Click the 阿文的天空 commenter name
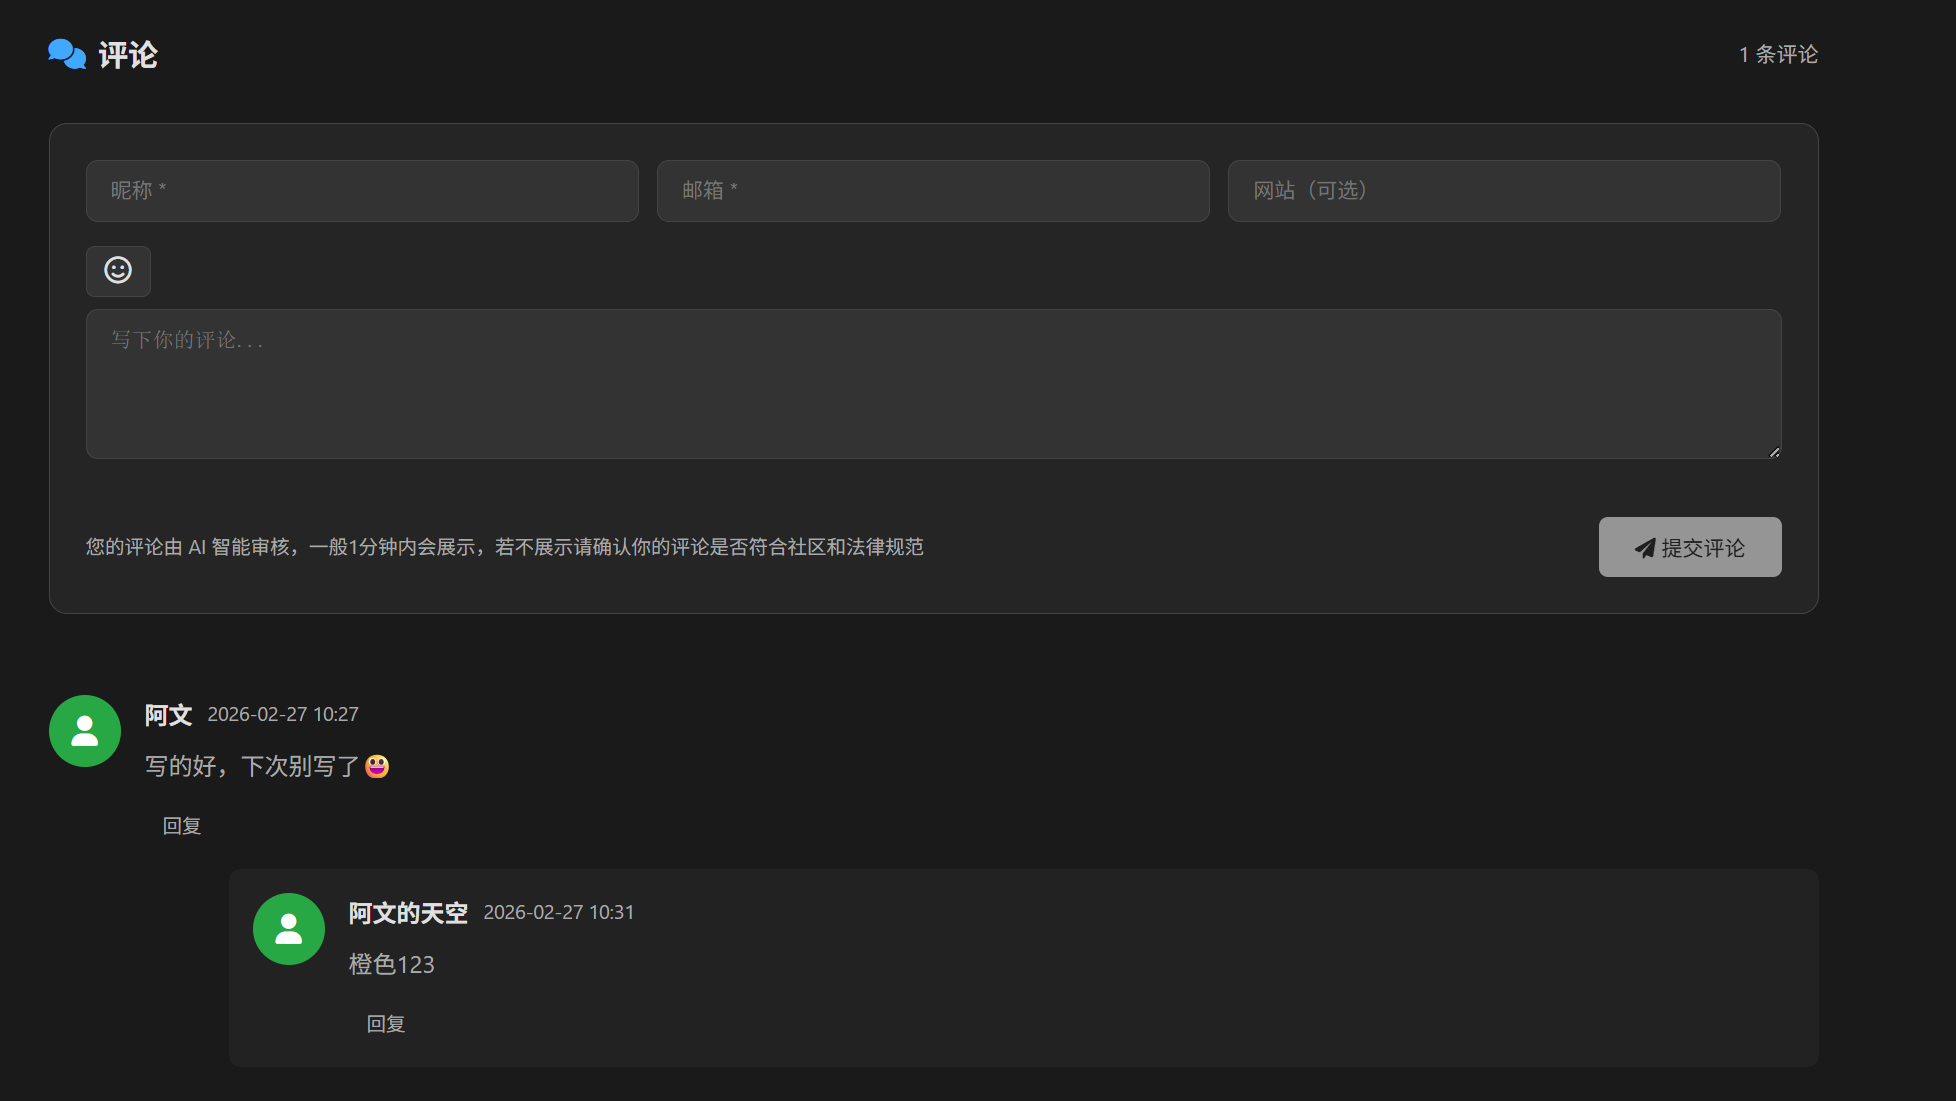The height and width of the screenshot is (1101, 1956). click(x=408, y=913)
